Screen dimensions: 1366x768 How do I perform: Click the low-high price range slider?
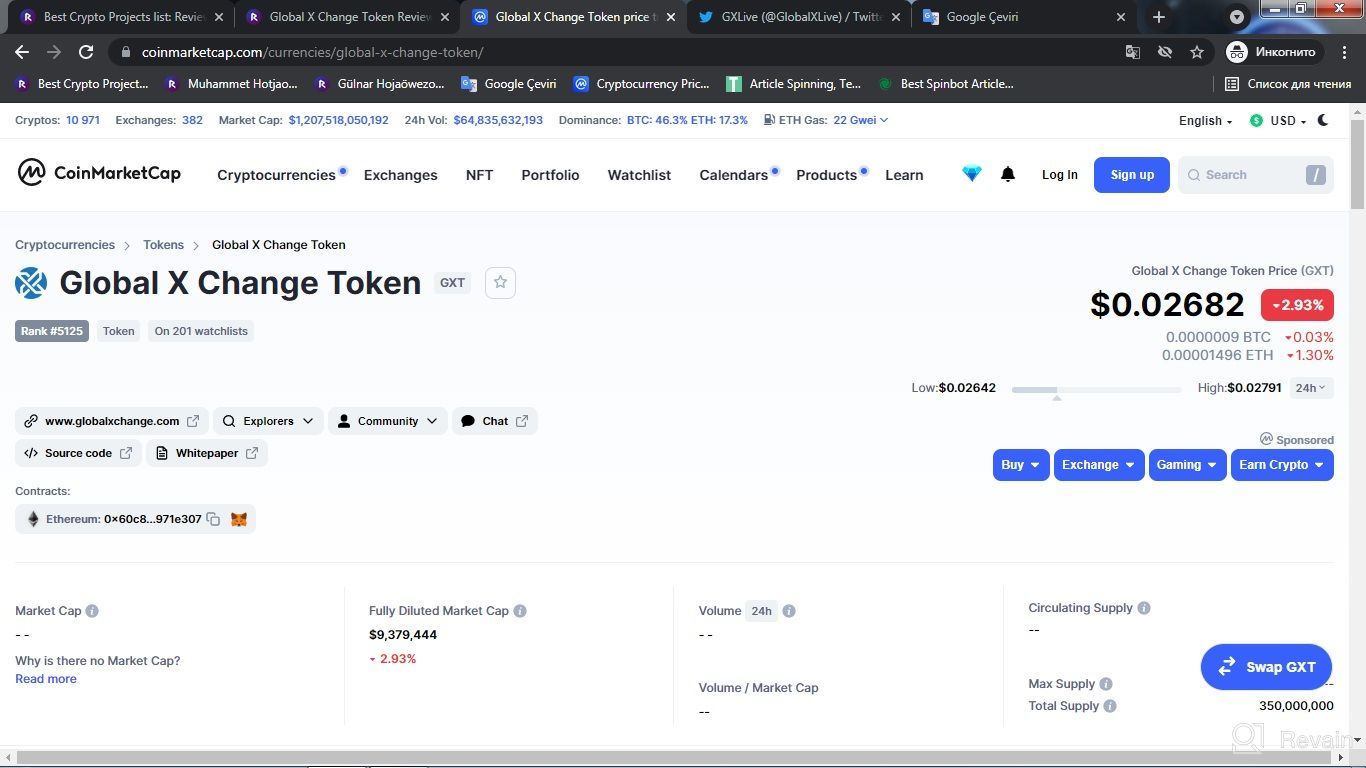(x=1096, y=389)
